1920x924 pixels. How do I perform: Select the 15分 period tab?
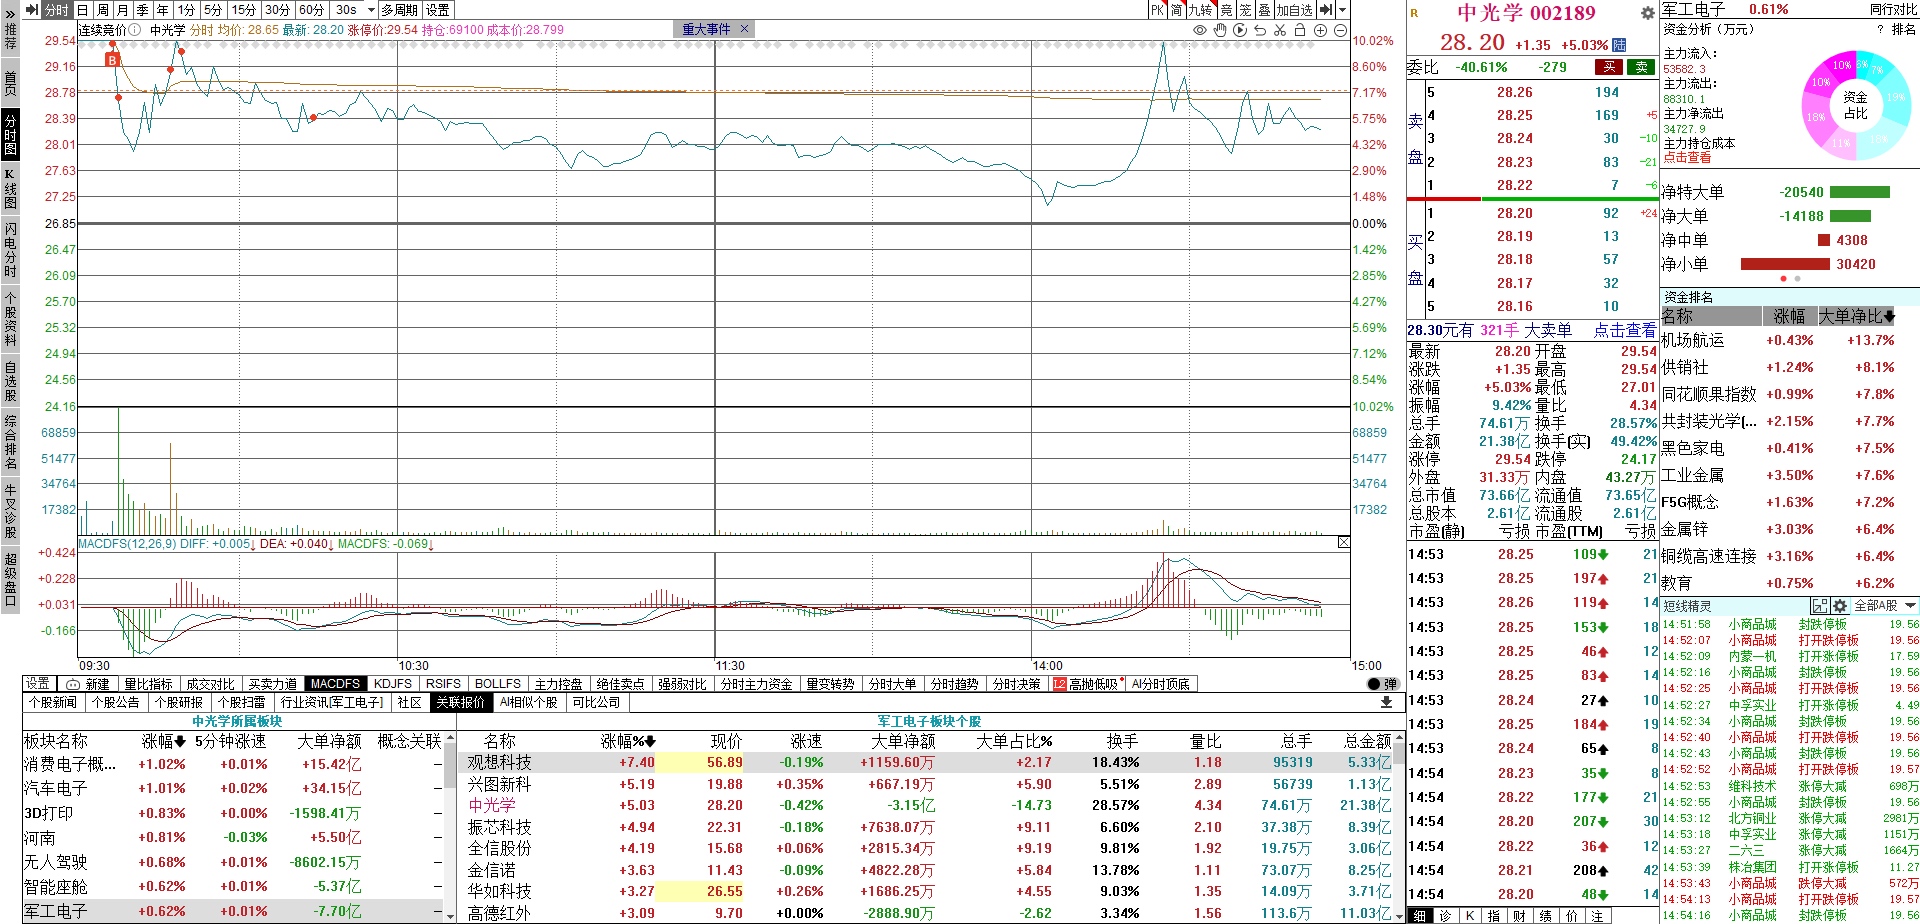pyautogui.click(x=243, y=10)
